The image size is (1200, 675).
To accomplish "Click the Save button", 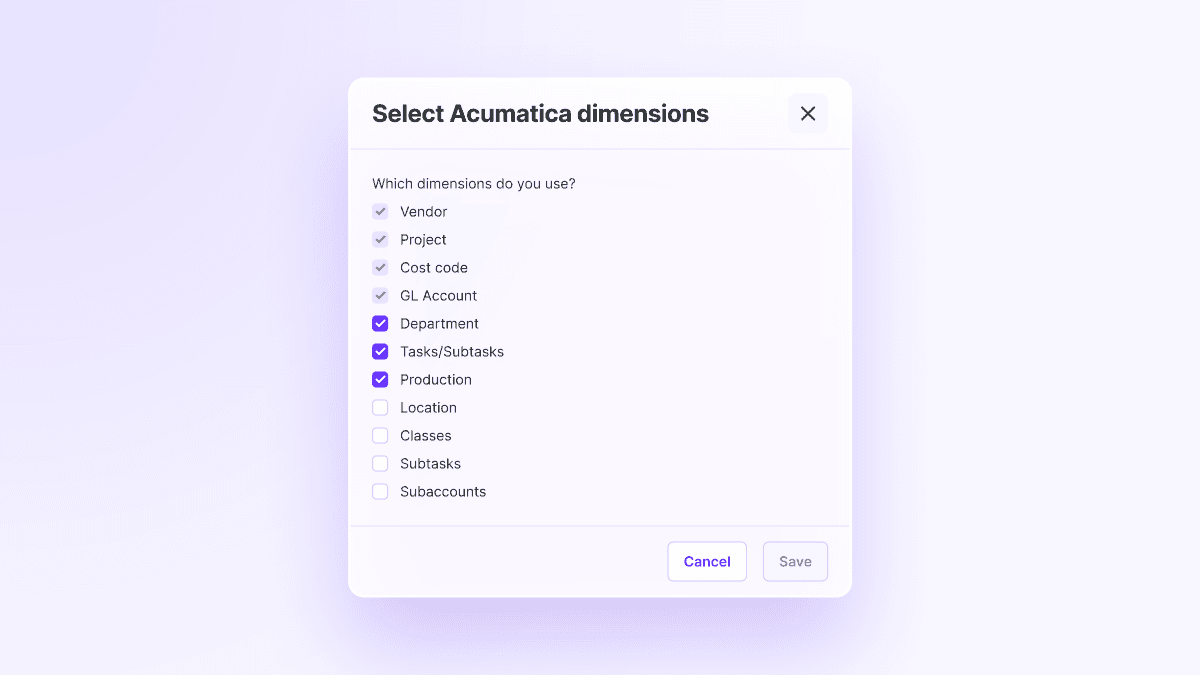I will click(795, 561).
